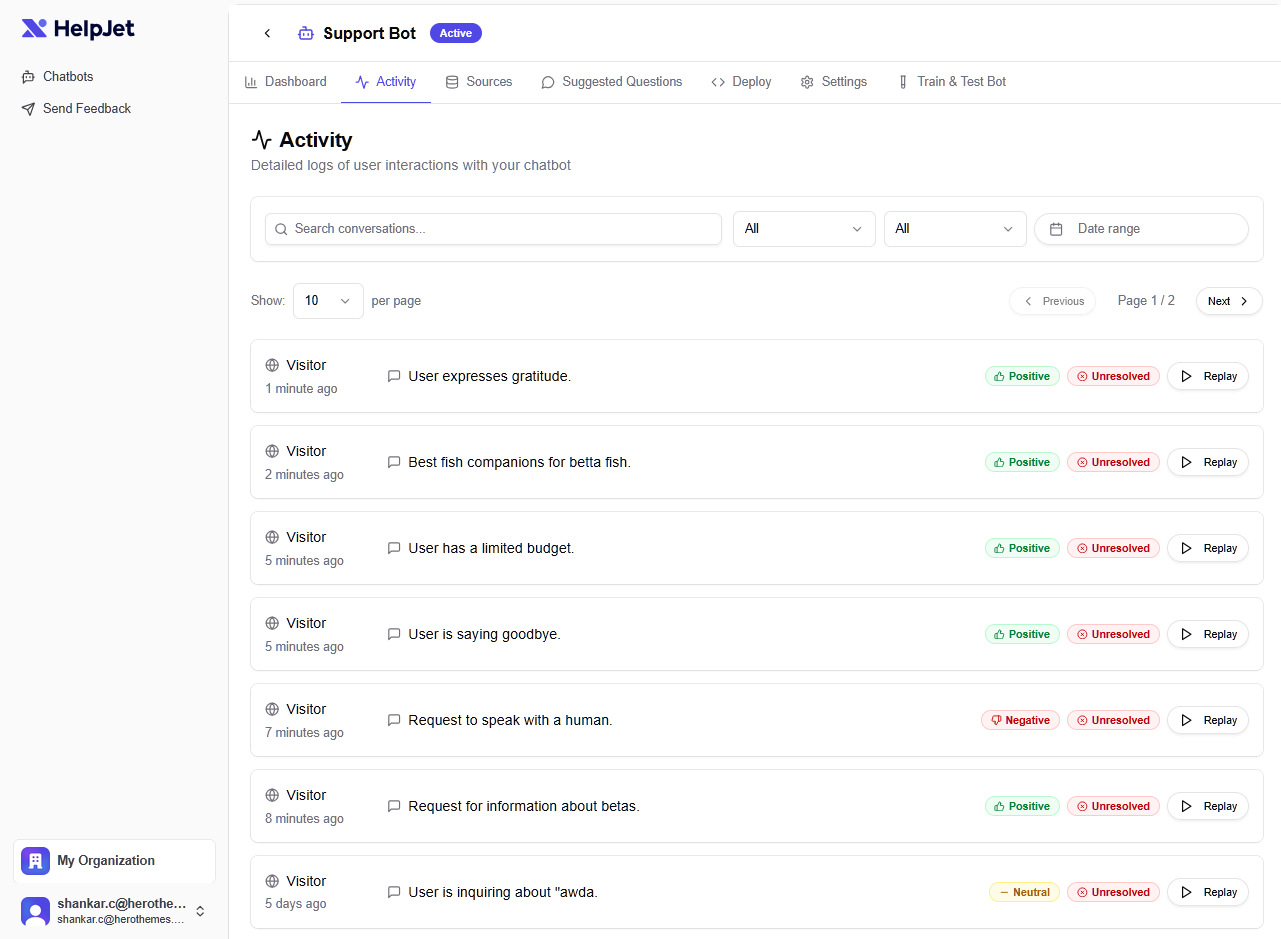Click the Unresolved badge on the goodbye row

click(x=1113, y=634)
